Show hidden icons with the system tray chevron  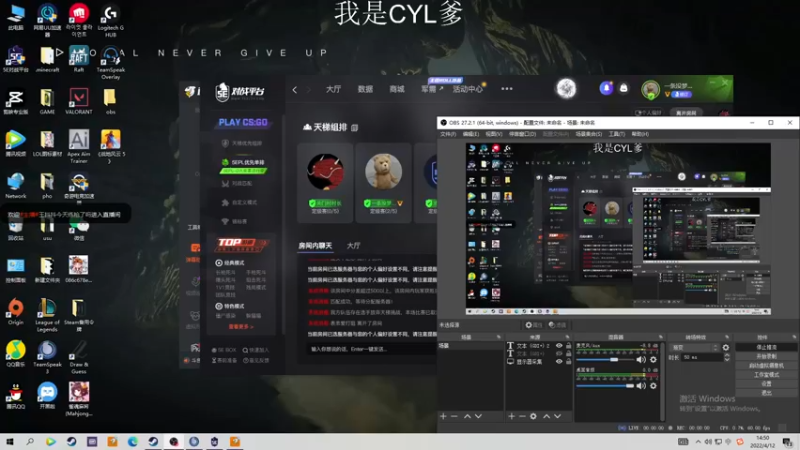[x=698, y=441]
